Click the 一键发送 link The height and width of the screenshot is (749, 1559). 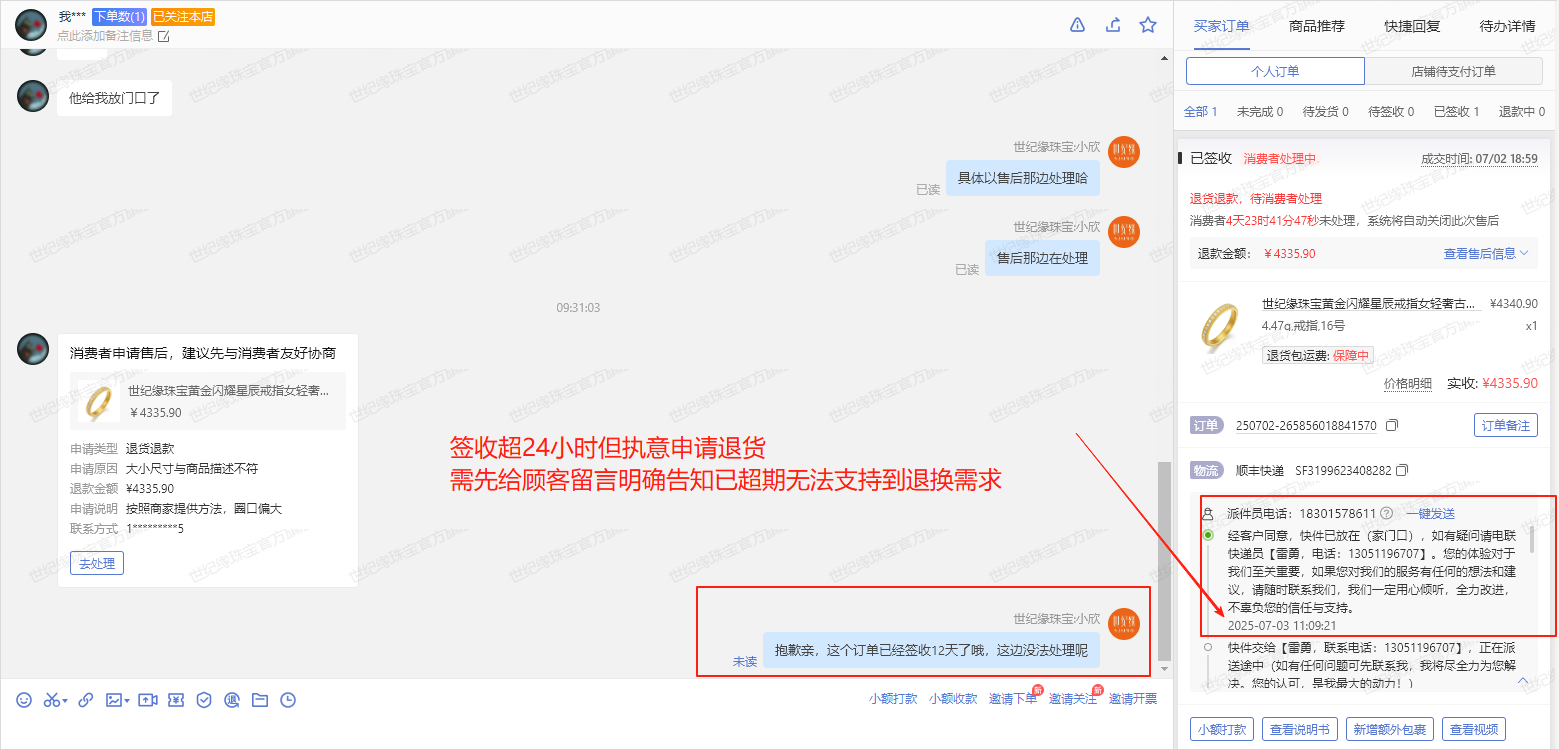1430,513
